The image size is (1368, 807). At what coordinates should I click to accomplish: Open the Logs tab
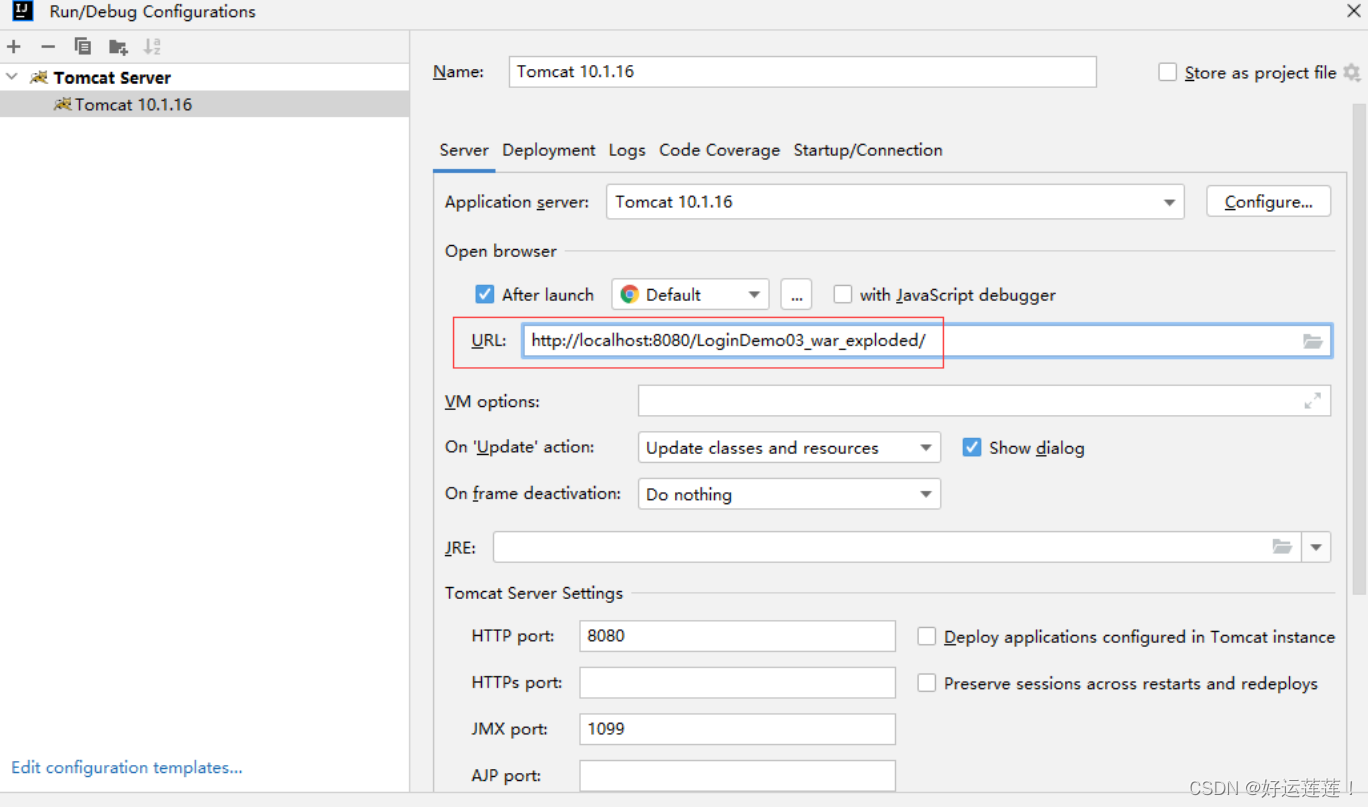(627, 150)
